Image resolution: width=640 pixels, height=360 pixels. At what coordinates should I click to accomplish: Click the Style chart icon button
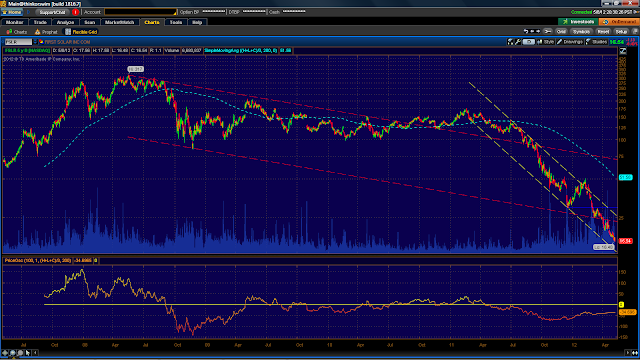coord(545,42)
